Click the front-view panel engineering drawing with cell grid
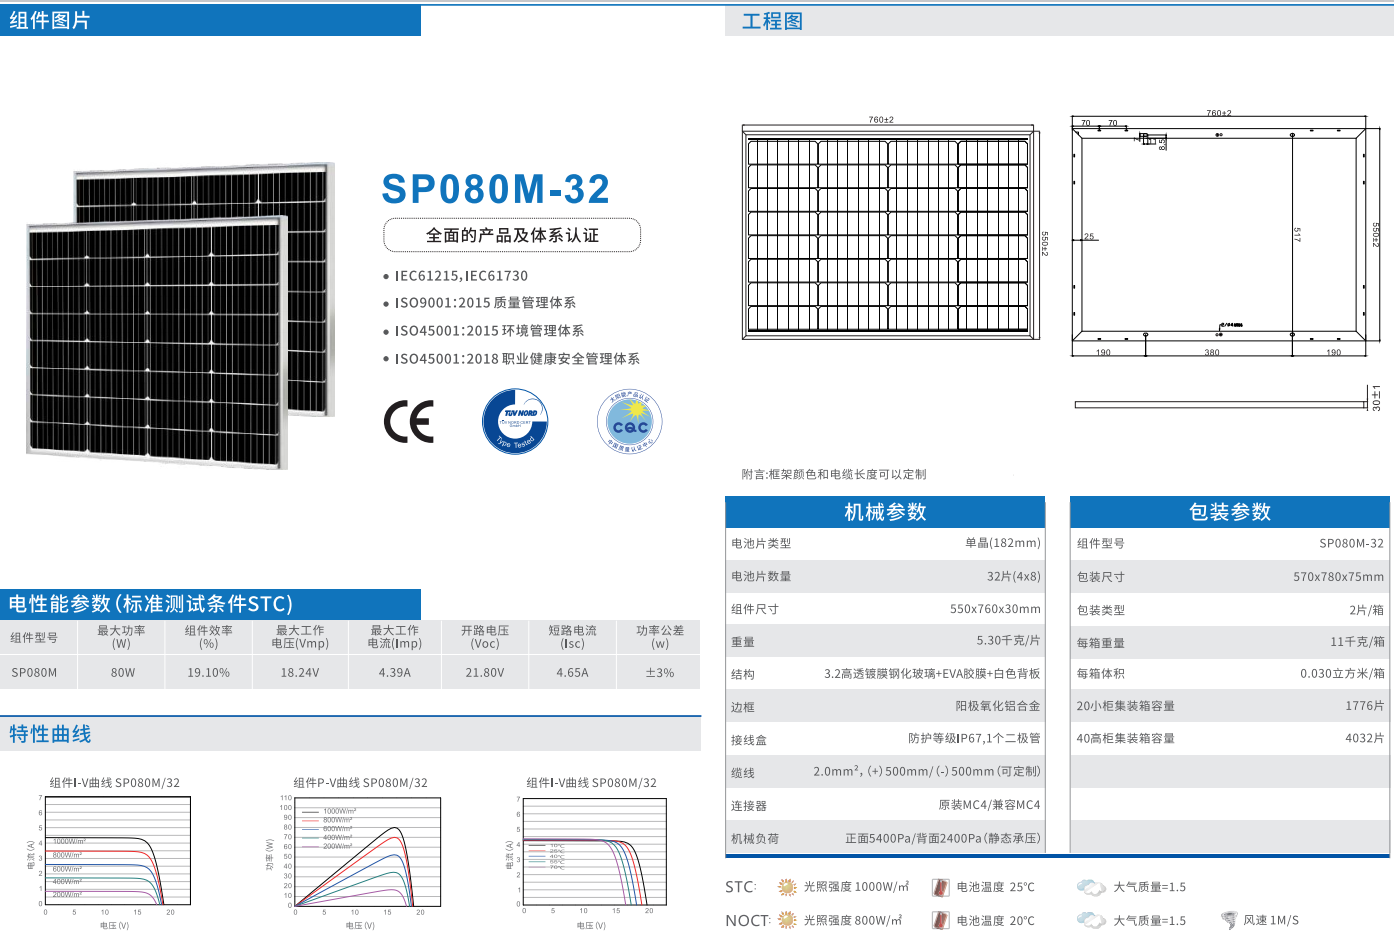Image resolution: width=1394 pixels, height=948 pixels. coord(888,235)
